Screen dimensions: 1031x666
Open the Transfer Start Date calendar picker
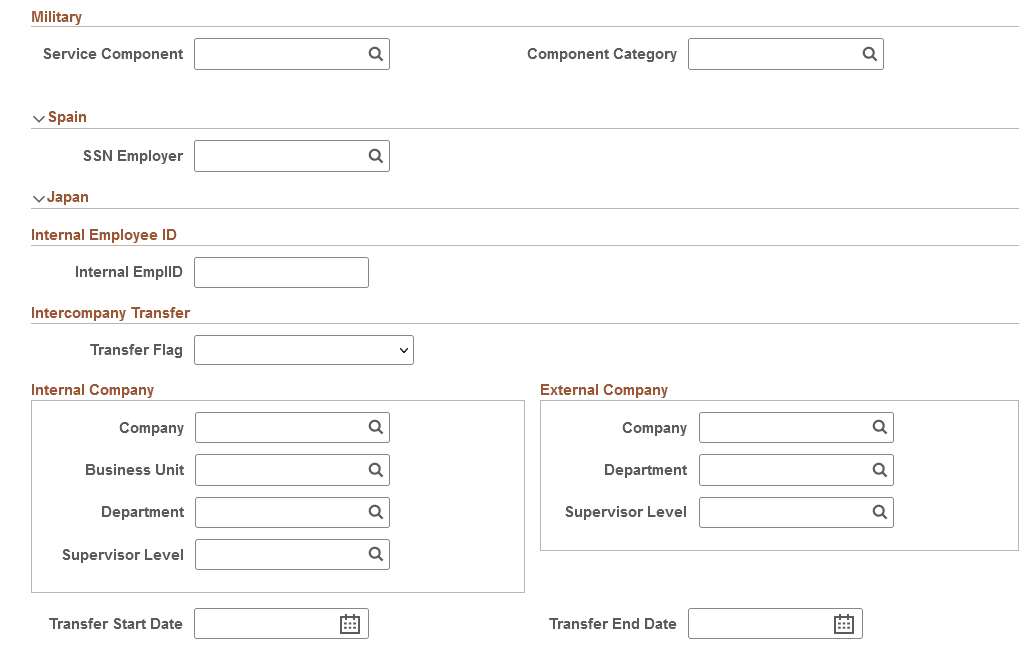[349, 623]
